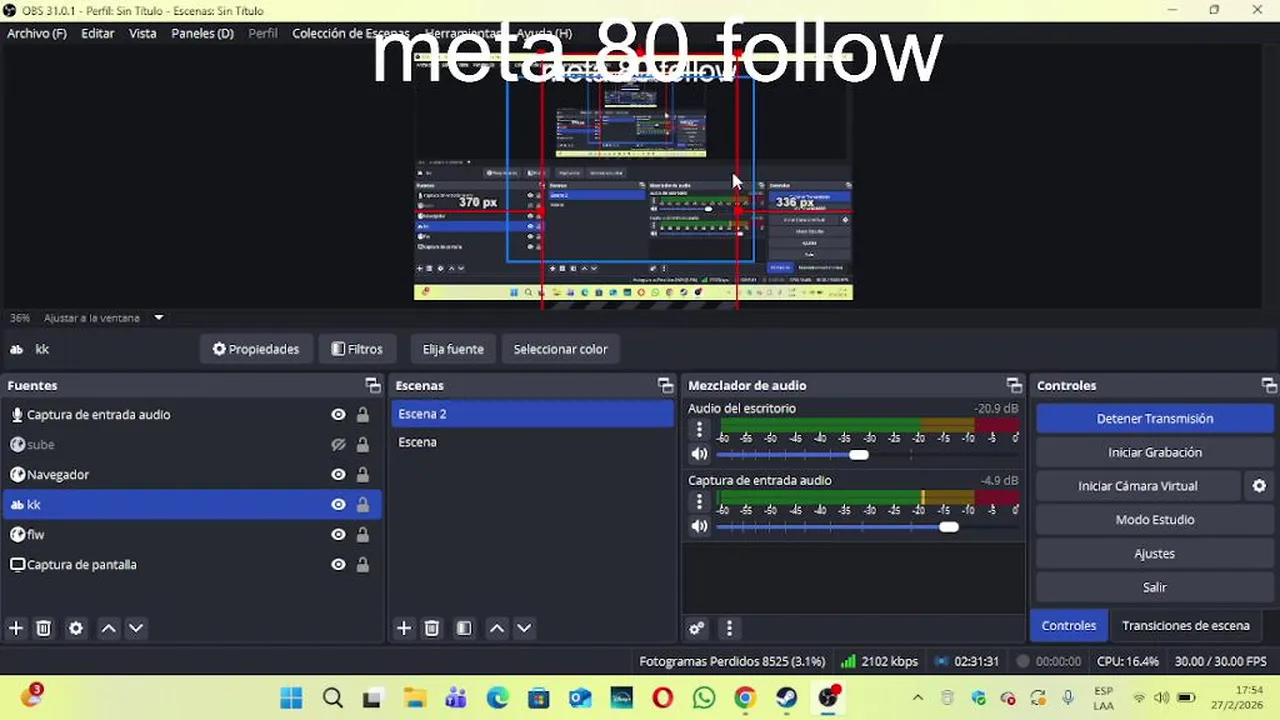Open Captura de entrada audio three-dot options
This screenshot has height=720, width=1280.
click(x=699, y=502)
